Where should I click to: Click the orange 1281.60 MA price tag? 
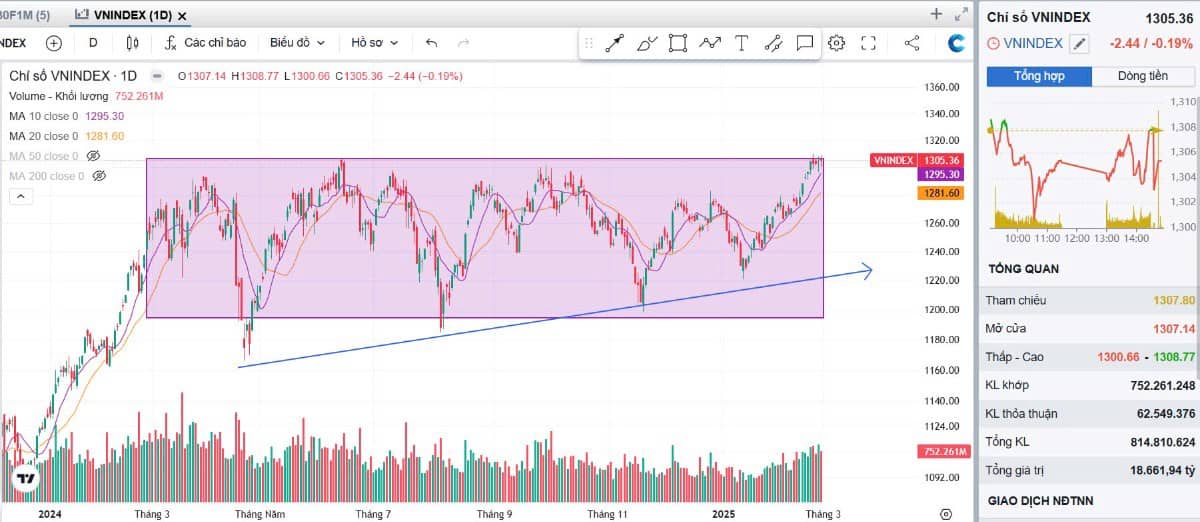(941, 193)
